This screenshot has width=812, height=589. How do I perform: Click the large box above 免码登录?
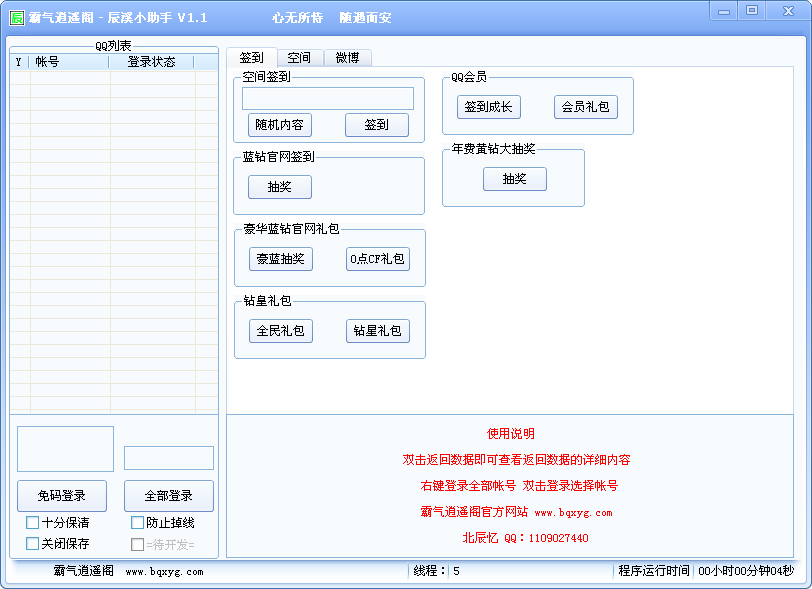tap(65, 449)
